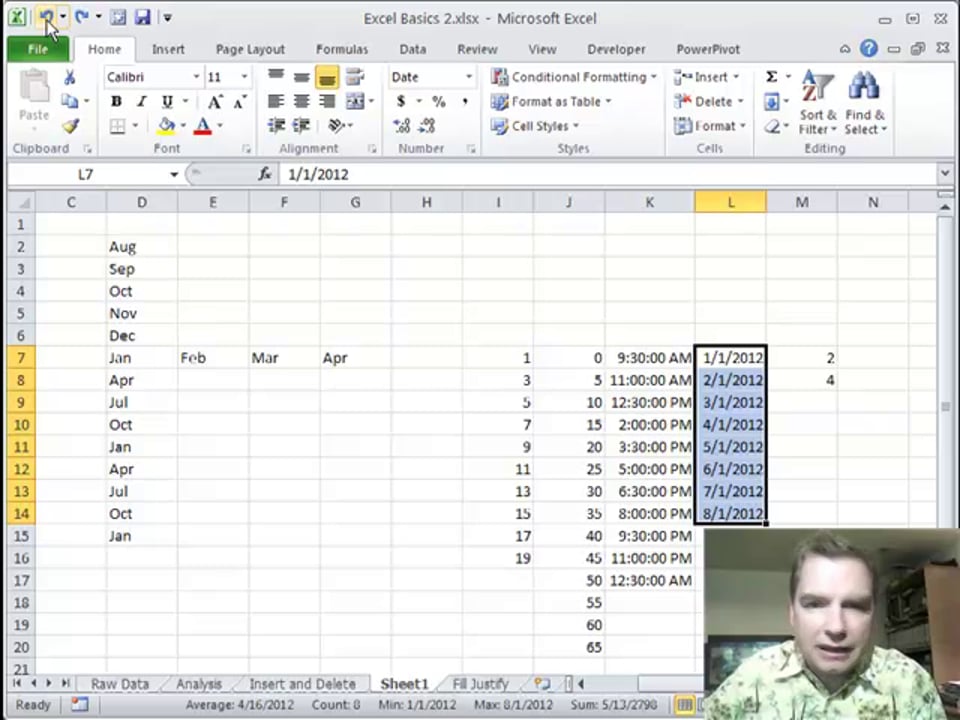Switch to the Insert ribbon tab
This screenshot has width=960, height=720.
tap(168, 49)
